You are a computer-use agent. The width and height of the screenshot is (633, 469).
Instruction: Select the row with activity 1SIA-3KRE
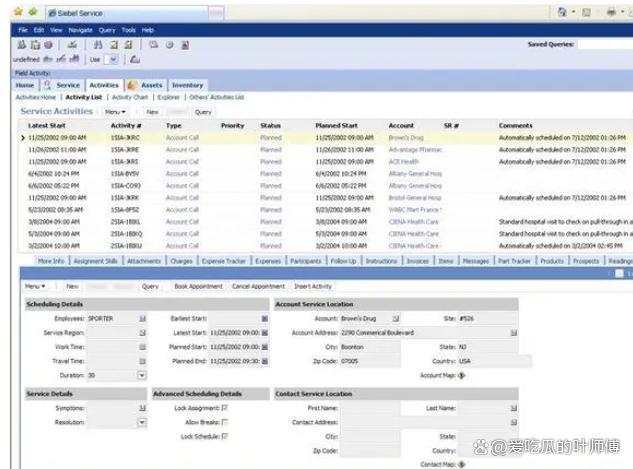coord(325,150)
